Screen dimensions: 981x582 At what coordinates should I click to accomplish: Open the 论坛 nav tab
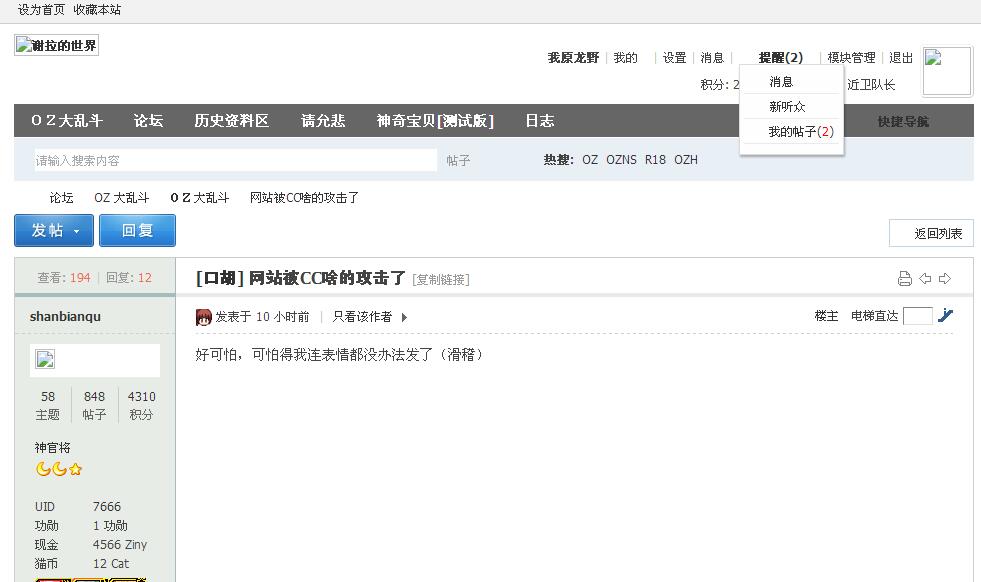pos(148,121)
